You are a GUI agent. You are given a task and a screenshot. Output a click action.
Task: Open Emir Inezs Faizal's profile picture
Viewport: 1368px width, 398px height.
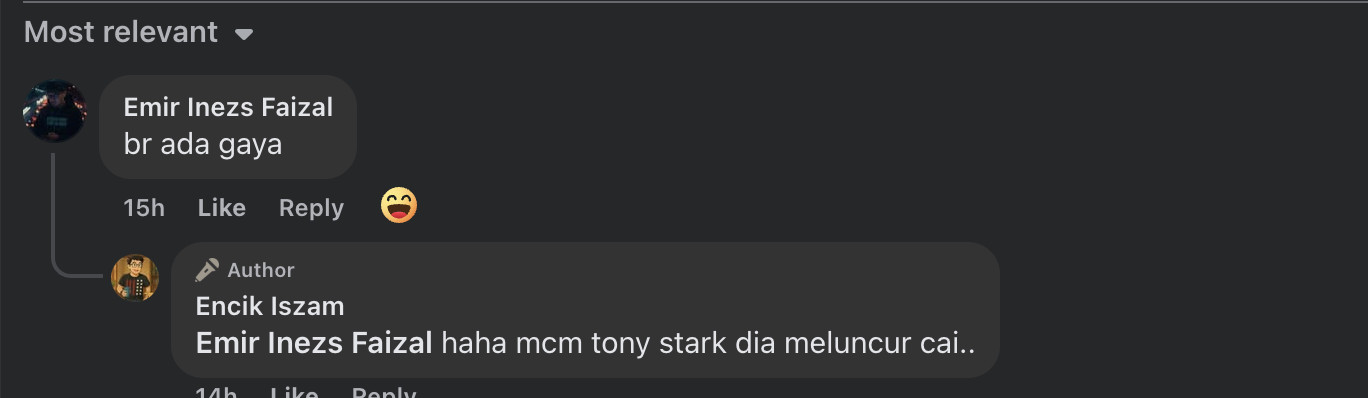[55, 111]
